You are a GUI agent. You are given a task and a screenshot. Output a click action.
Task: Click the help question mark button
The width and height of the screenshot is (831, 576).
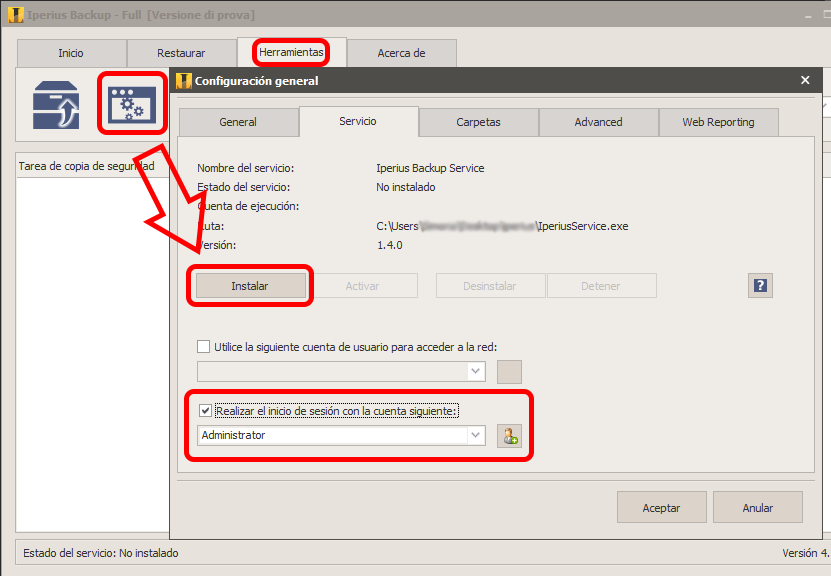coord(760,286)
